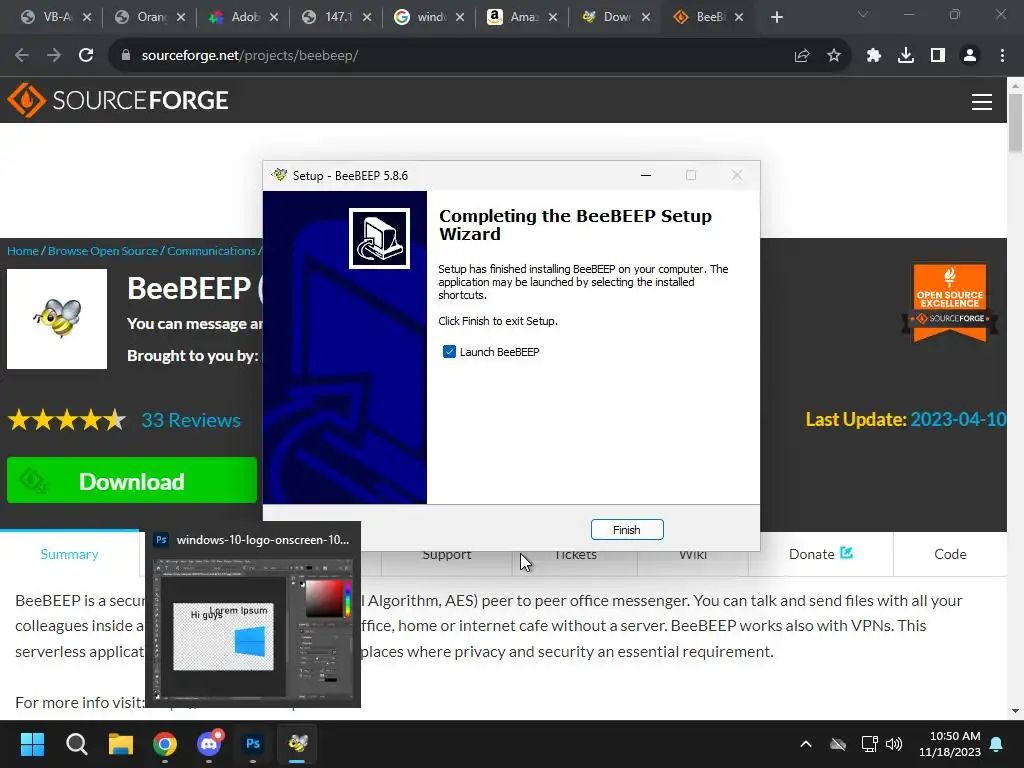
Task: Click the cloud sync tray icon
Action: (838, 744)
